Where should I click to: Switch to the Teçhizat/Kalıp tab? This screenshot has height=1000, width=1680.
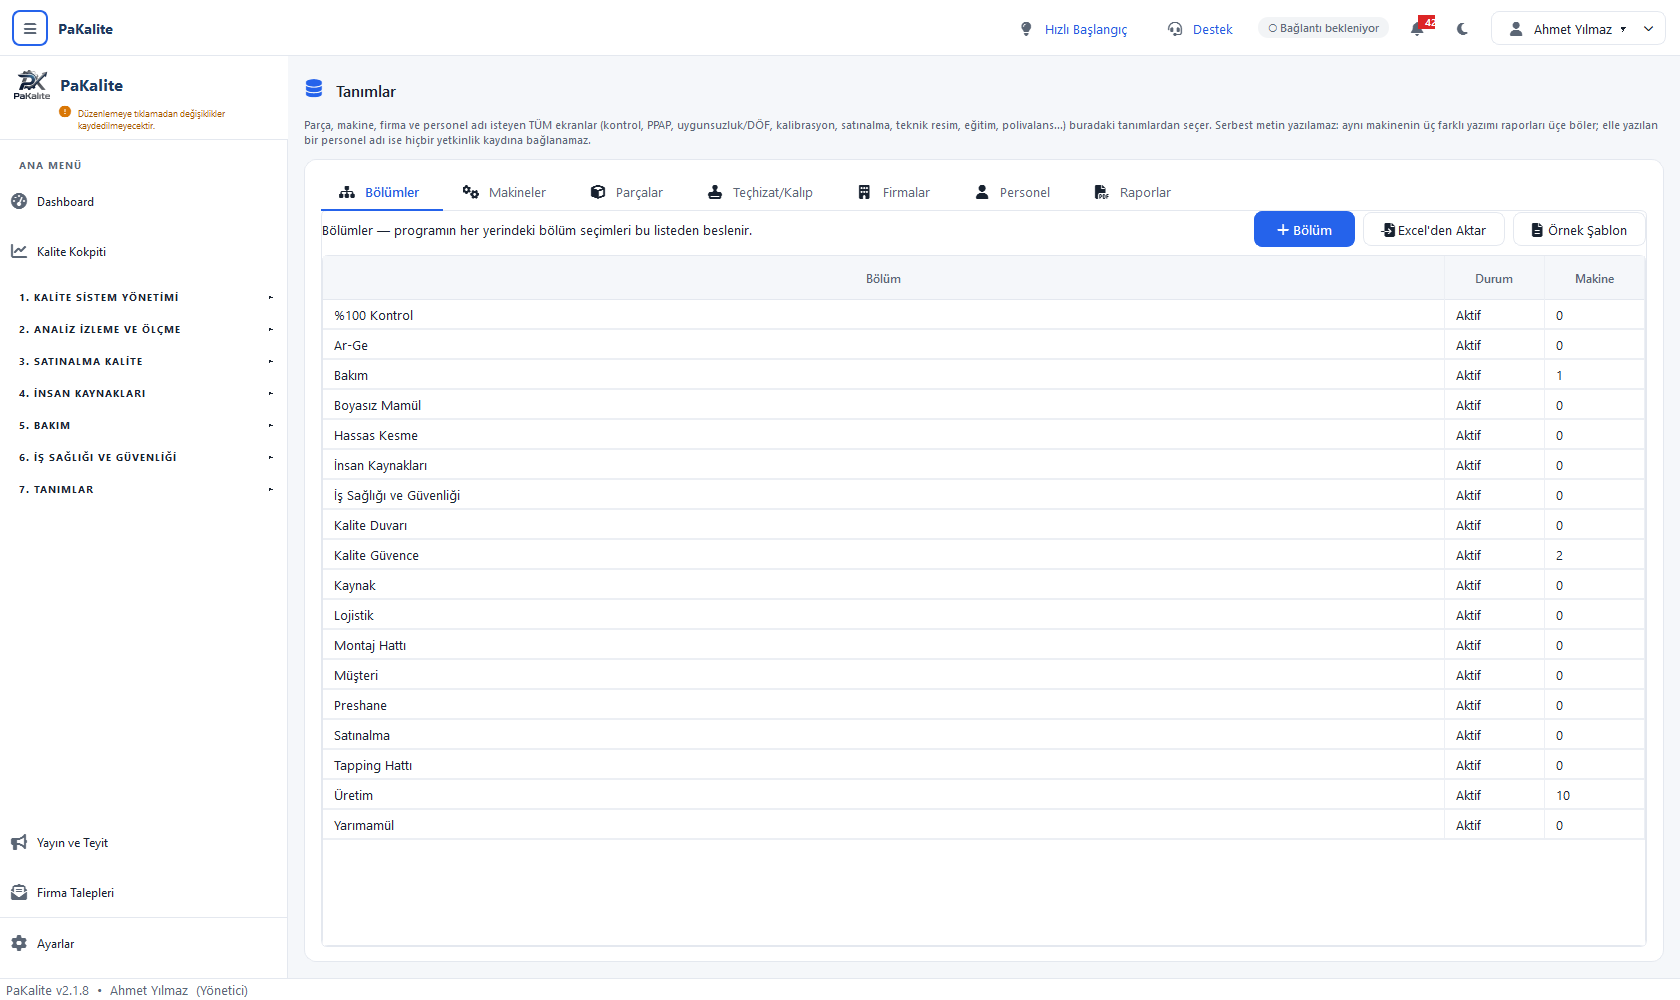(x=760, y=192)
